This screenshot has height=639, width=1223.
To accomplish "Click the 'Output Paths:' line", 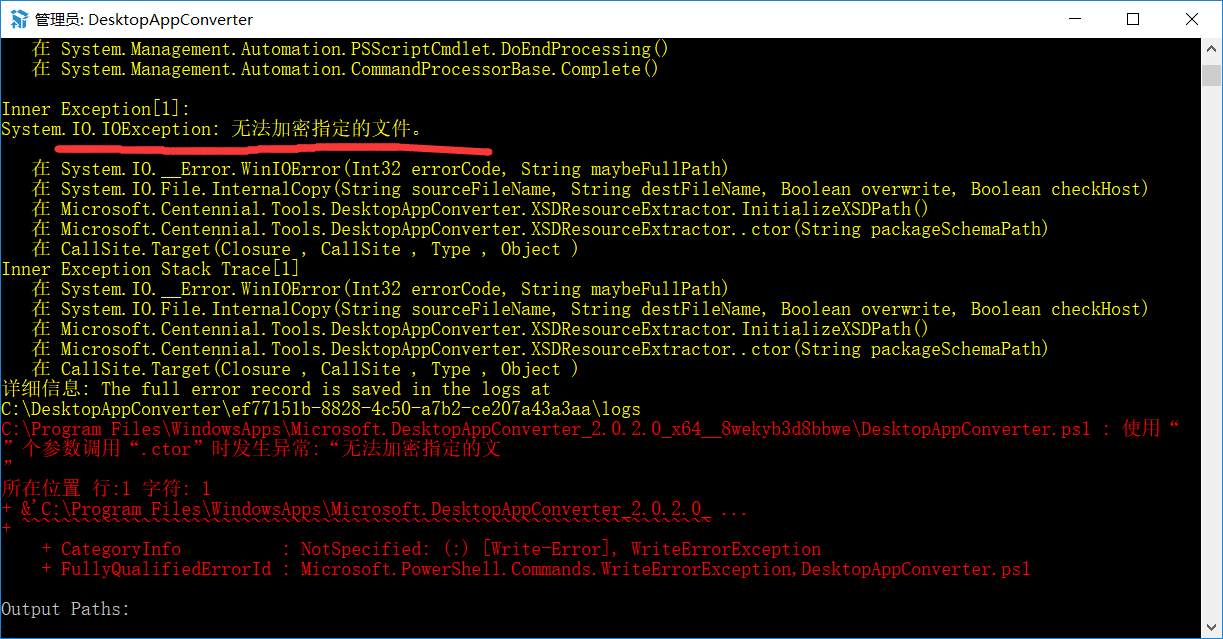I will tap(66, 609).
